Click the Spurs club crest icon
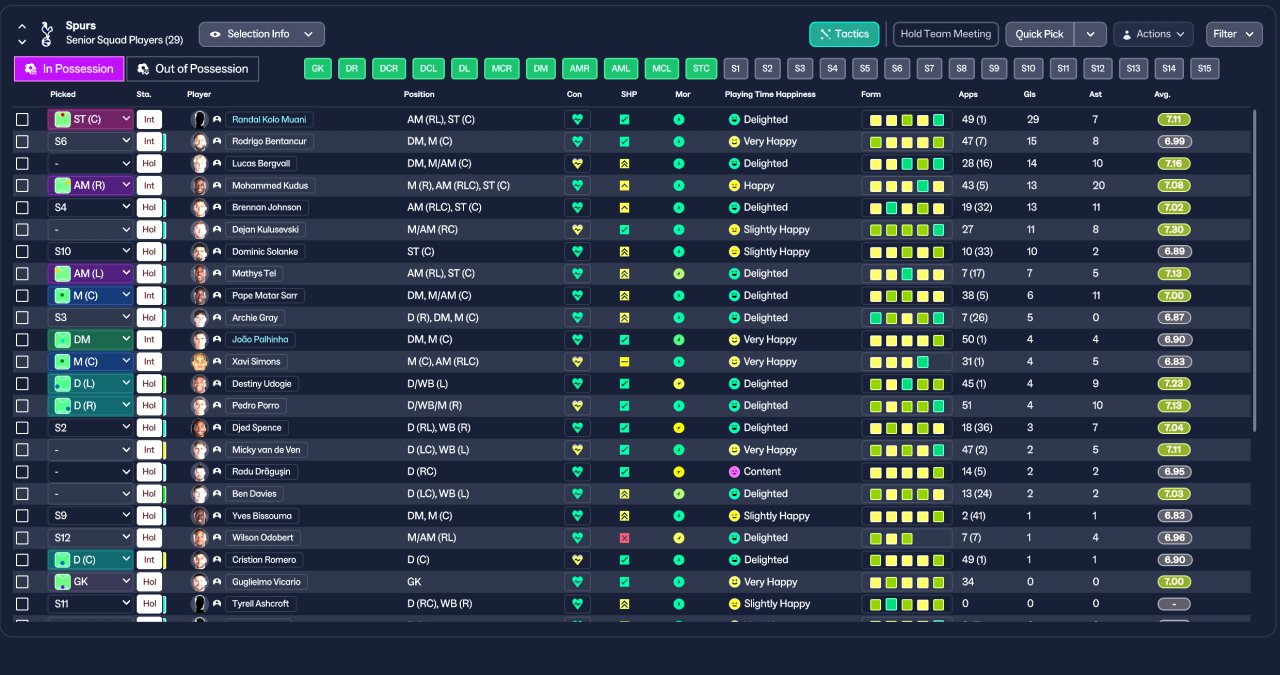 (x=46, y=34)
